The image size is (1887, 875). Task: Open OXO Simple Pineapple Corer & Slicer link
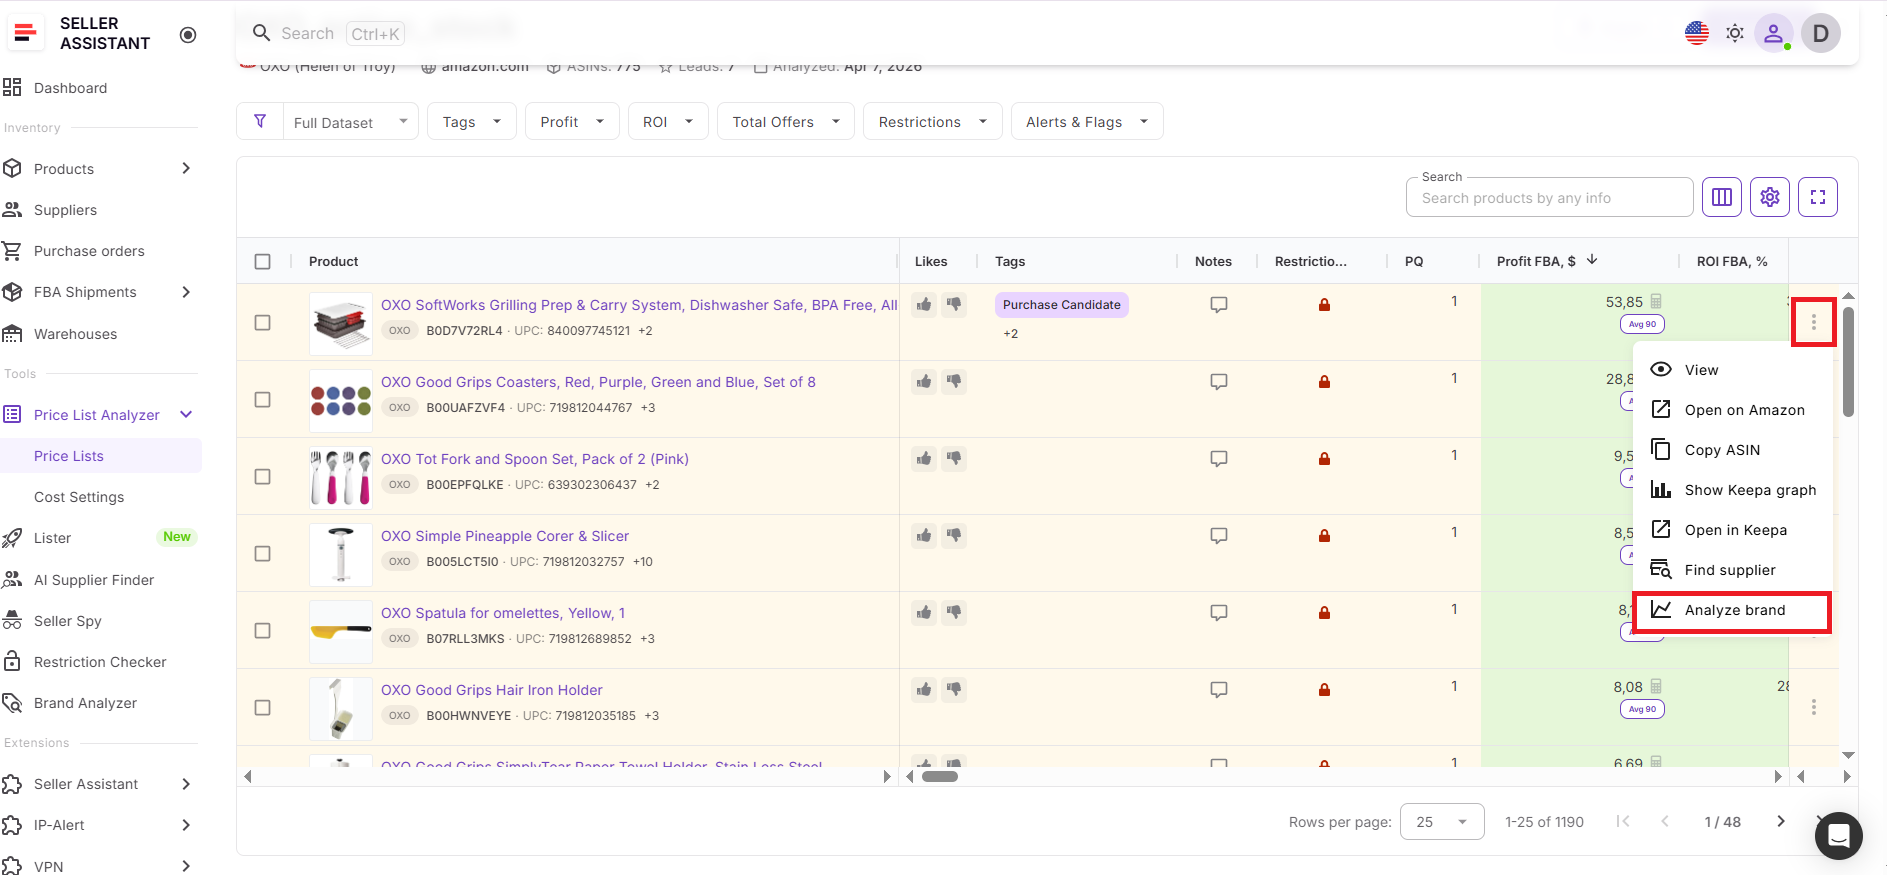[505, 536]
